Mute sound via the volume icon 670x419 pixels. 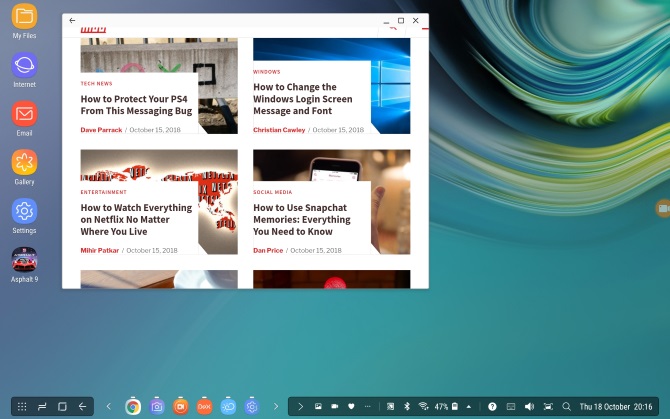(x=529, y=406)
